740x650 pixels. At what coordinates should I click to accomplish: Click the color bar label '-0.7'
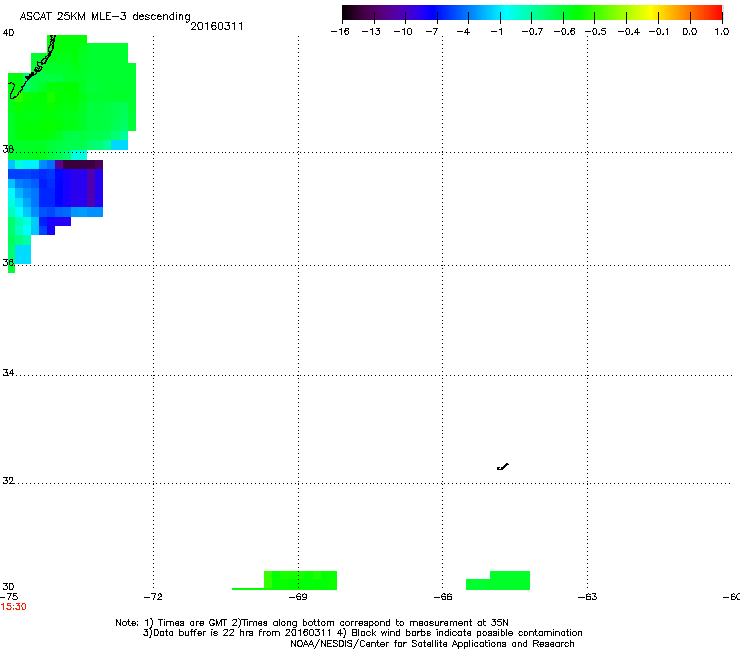pyautogui.click(x=532, y=32)
